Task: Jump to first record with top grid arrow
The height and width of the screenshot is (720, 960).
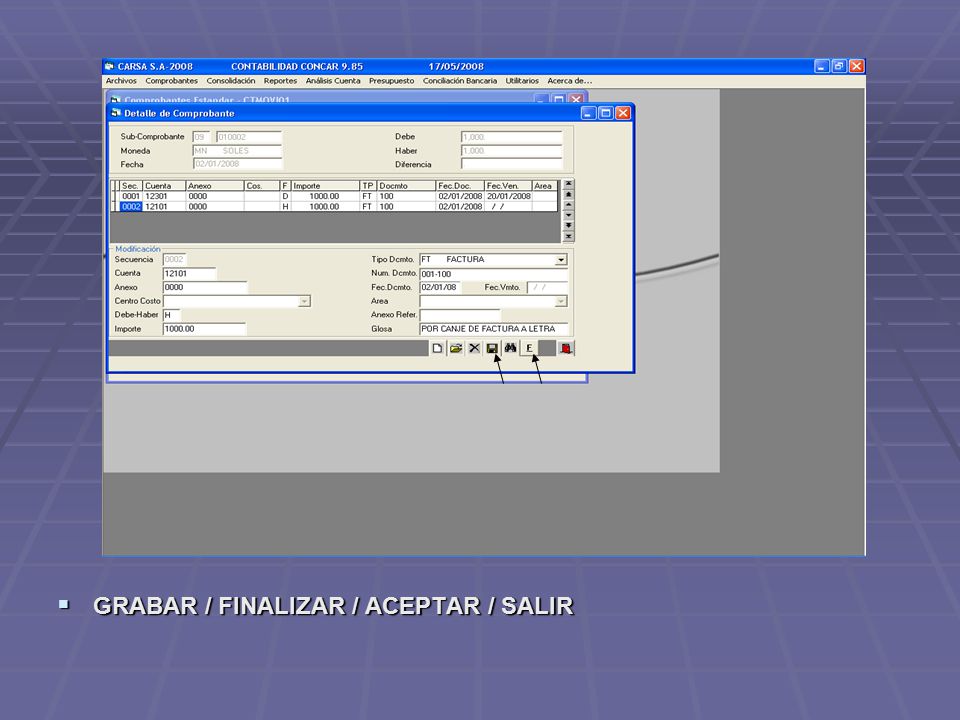Action: coord(568,184)
